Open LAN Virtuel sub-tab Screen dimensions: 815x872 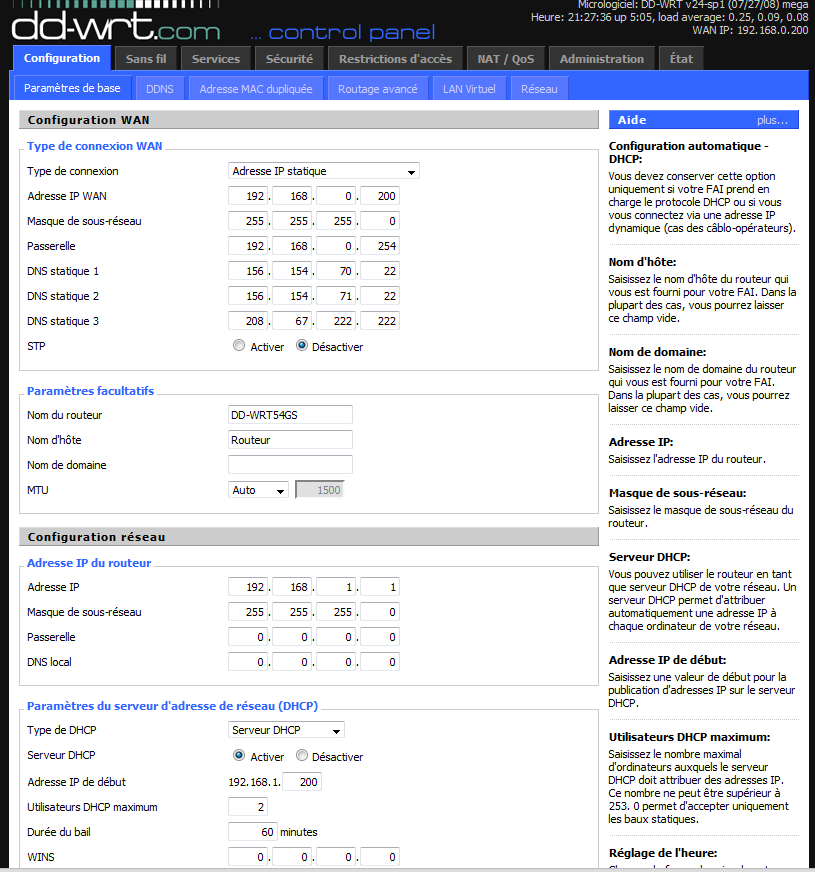pos(469,89)
